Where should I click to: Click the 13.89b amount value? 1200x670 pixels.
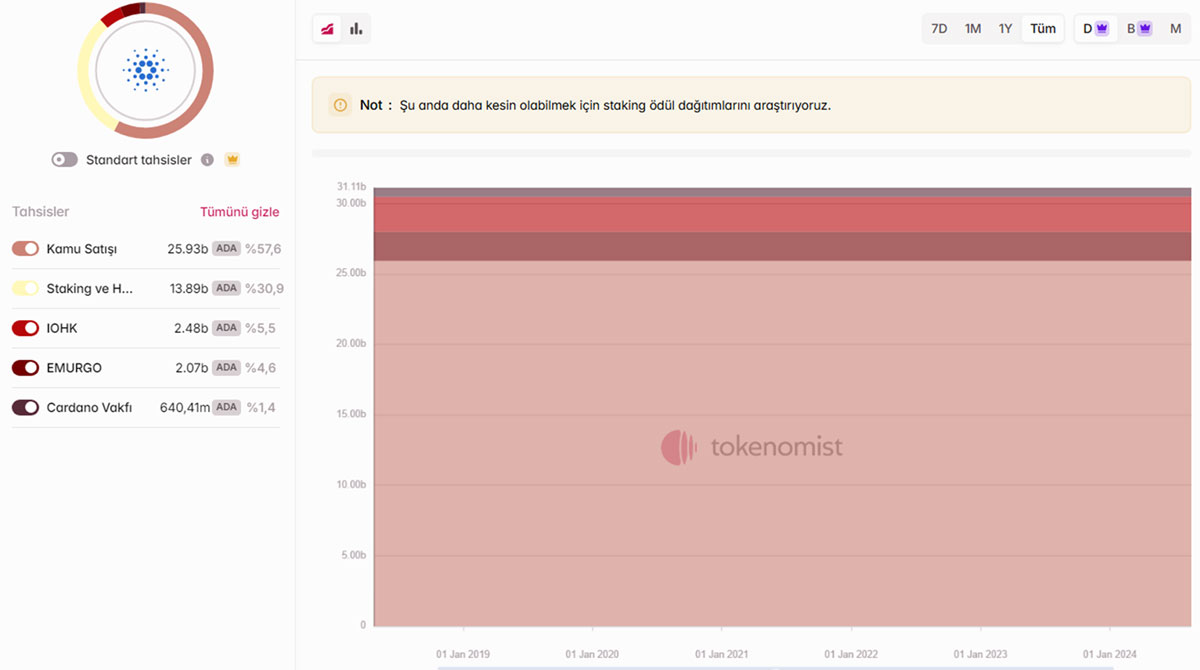[189, 288]
